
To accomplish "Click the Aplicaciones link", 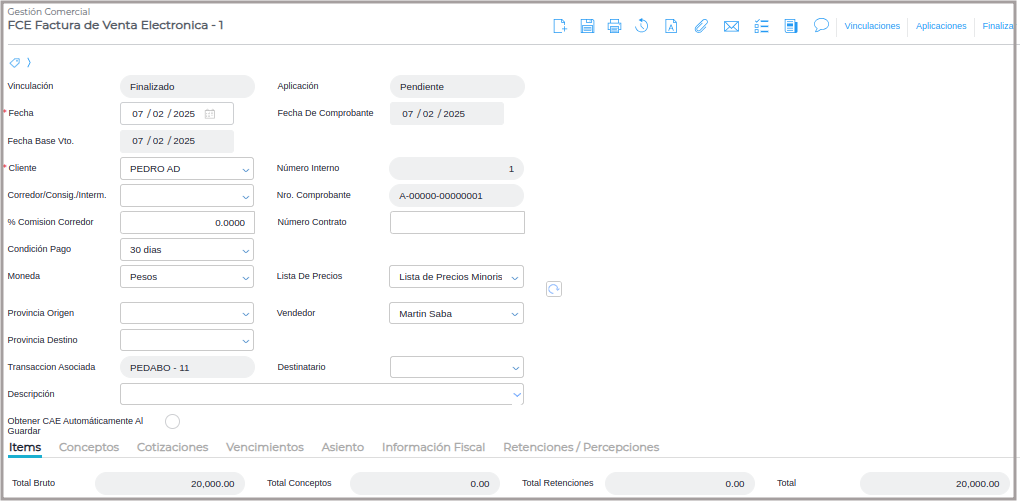I will (x=941, y=26).
